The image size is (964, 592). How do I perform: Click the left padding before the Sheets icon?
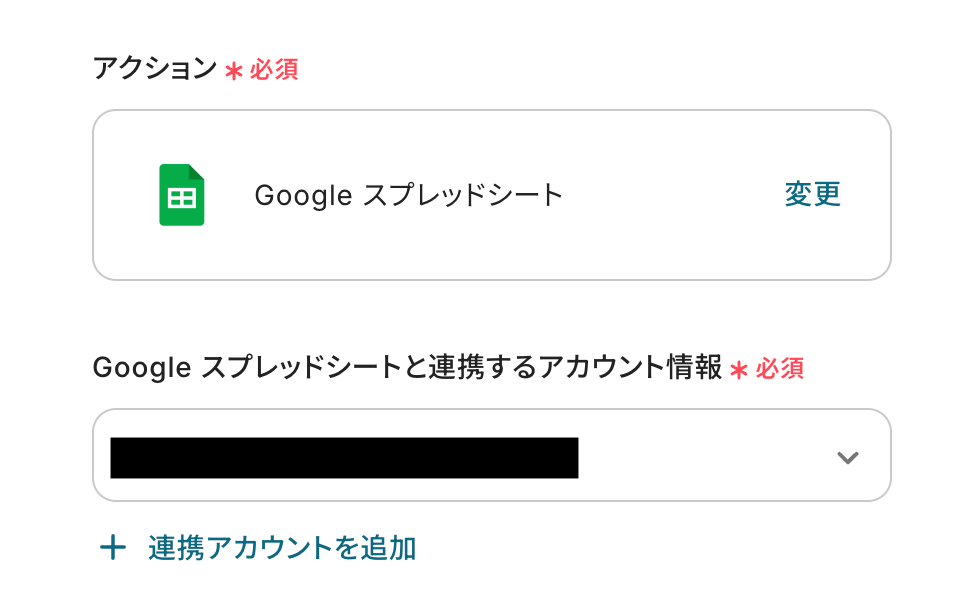pos(125,195)
